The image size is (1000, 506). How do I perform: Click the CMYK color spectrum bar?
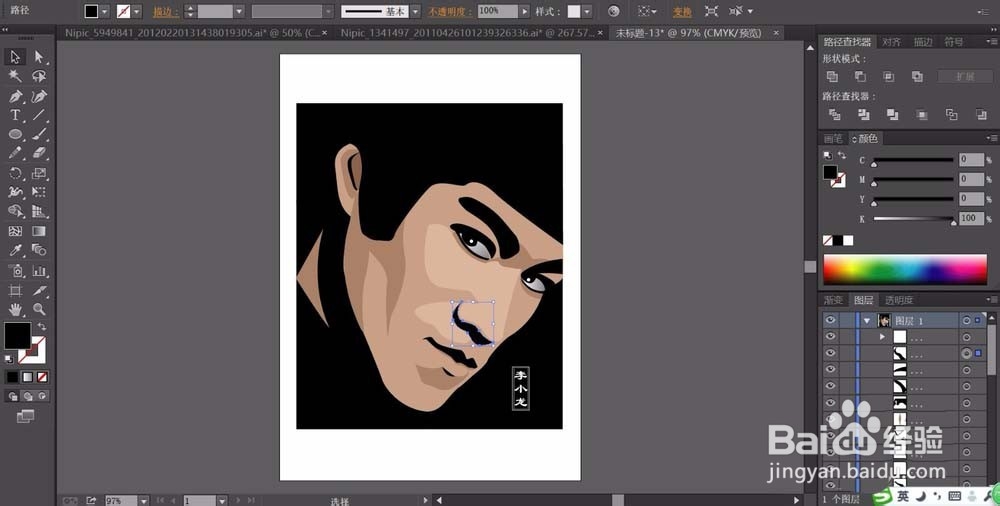(905, 269)
